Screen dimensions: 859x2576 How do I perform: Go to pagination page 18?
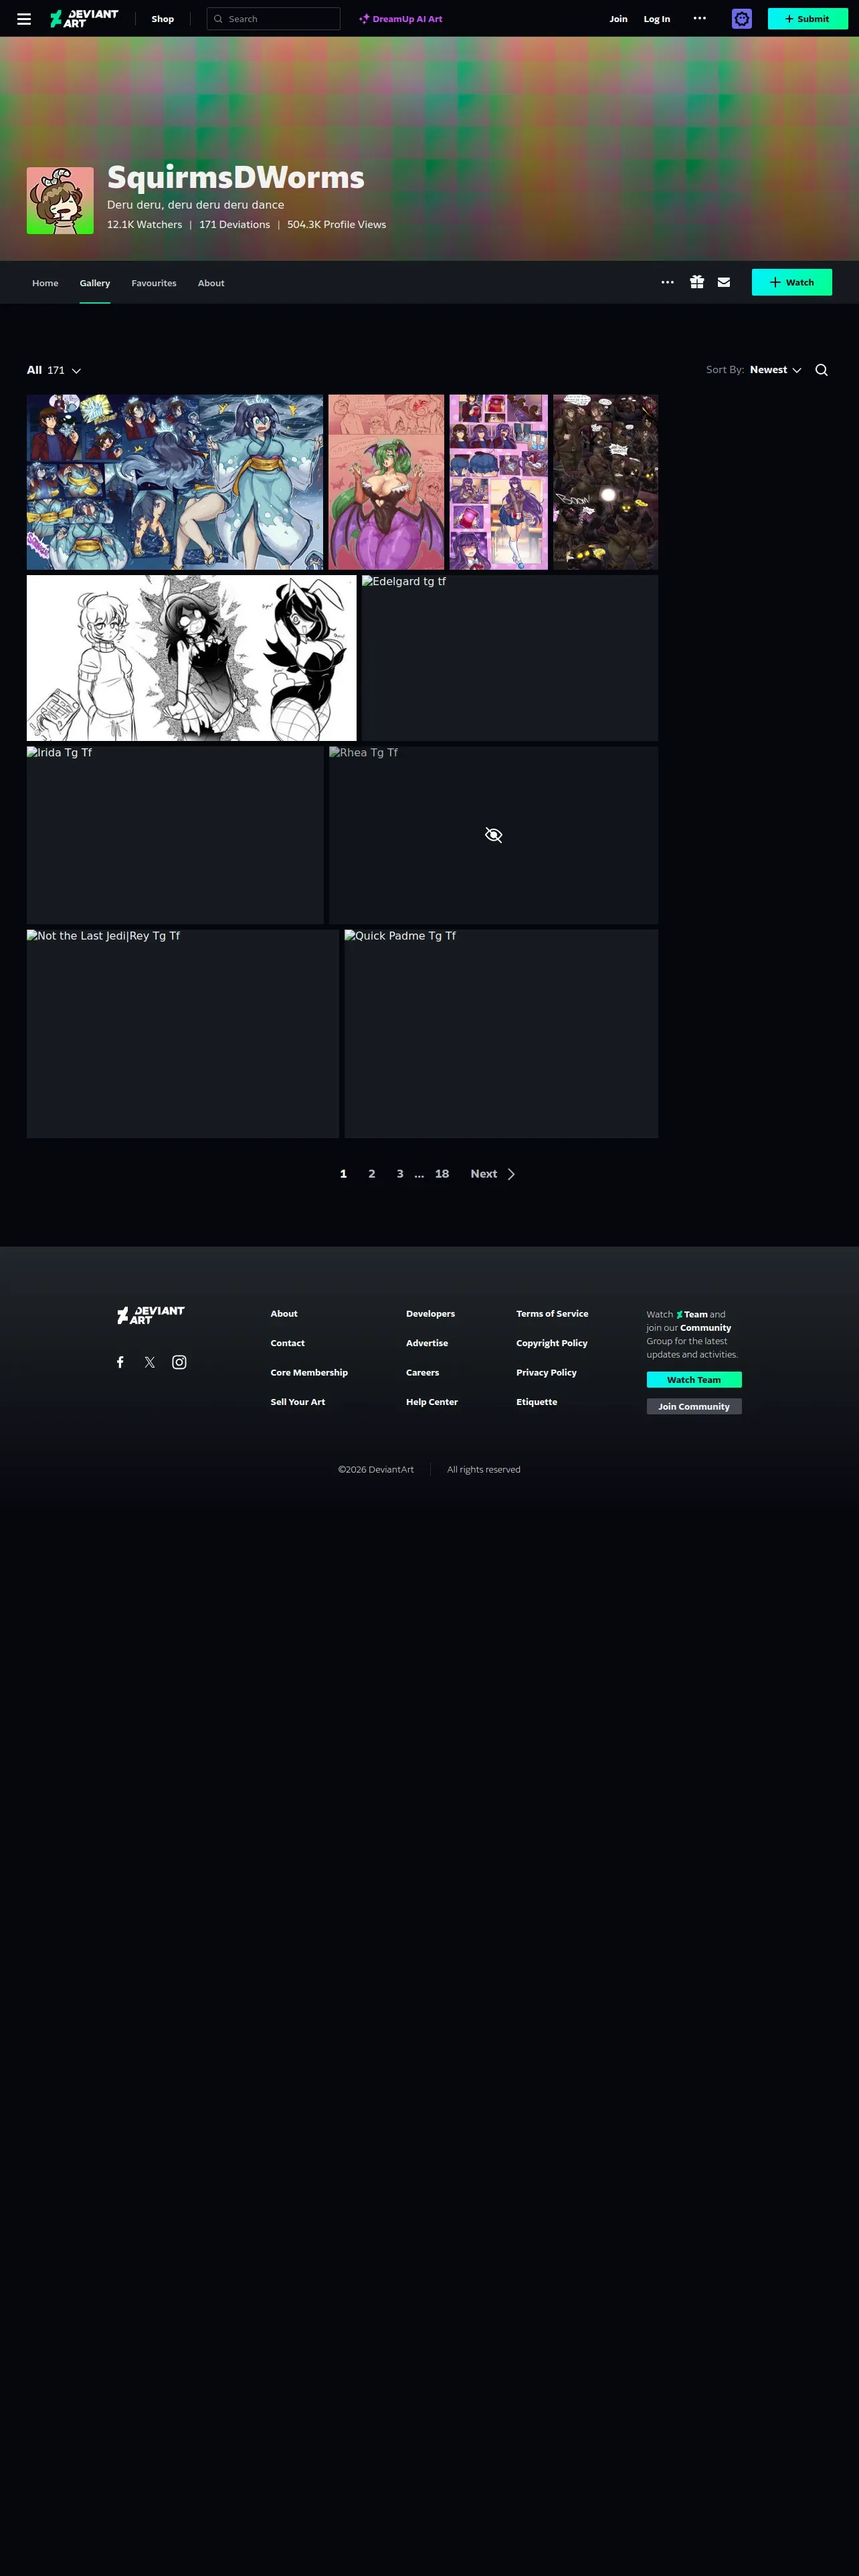442,1174
